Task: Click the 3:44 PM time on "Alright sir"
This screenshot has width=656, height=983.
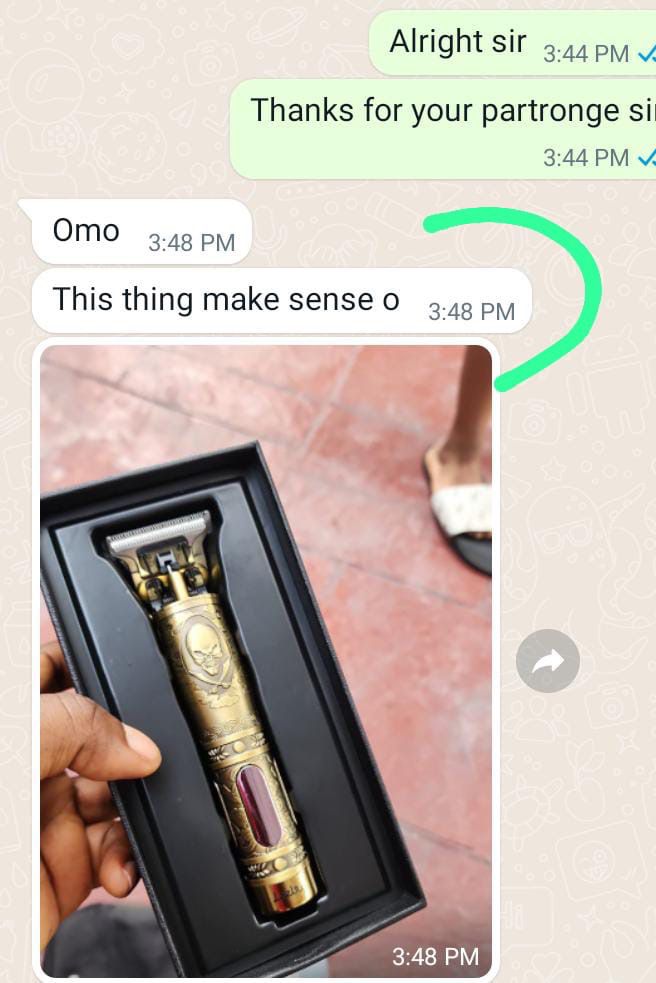Action: pyautogui.click(x=586, y=55)
